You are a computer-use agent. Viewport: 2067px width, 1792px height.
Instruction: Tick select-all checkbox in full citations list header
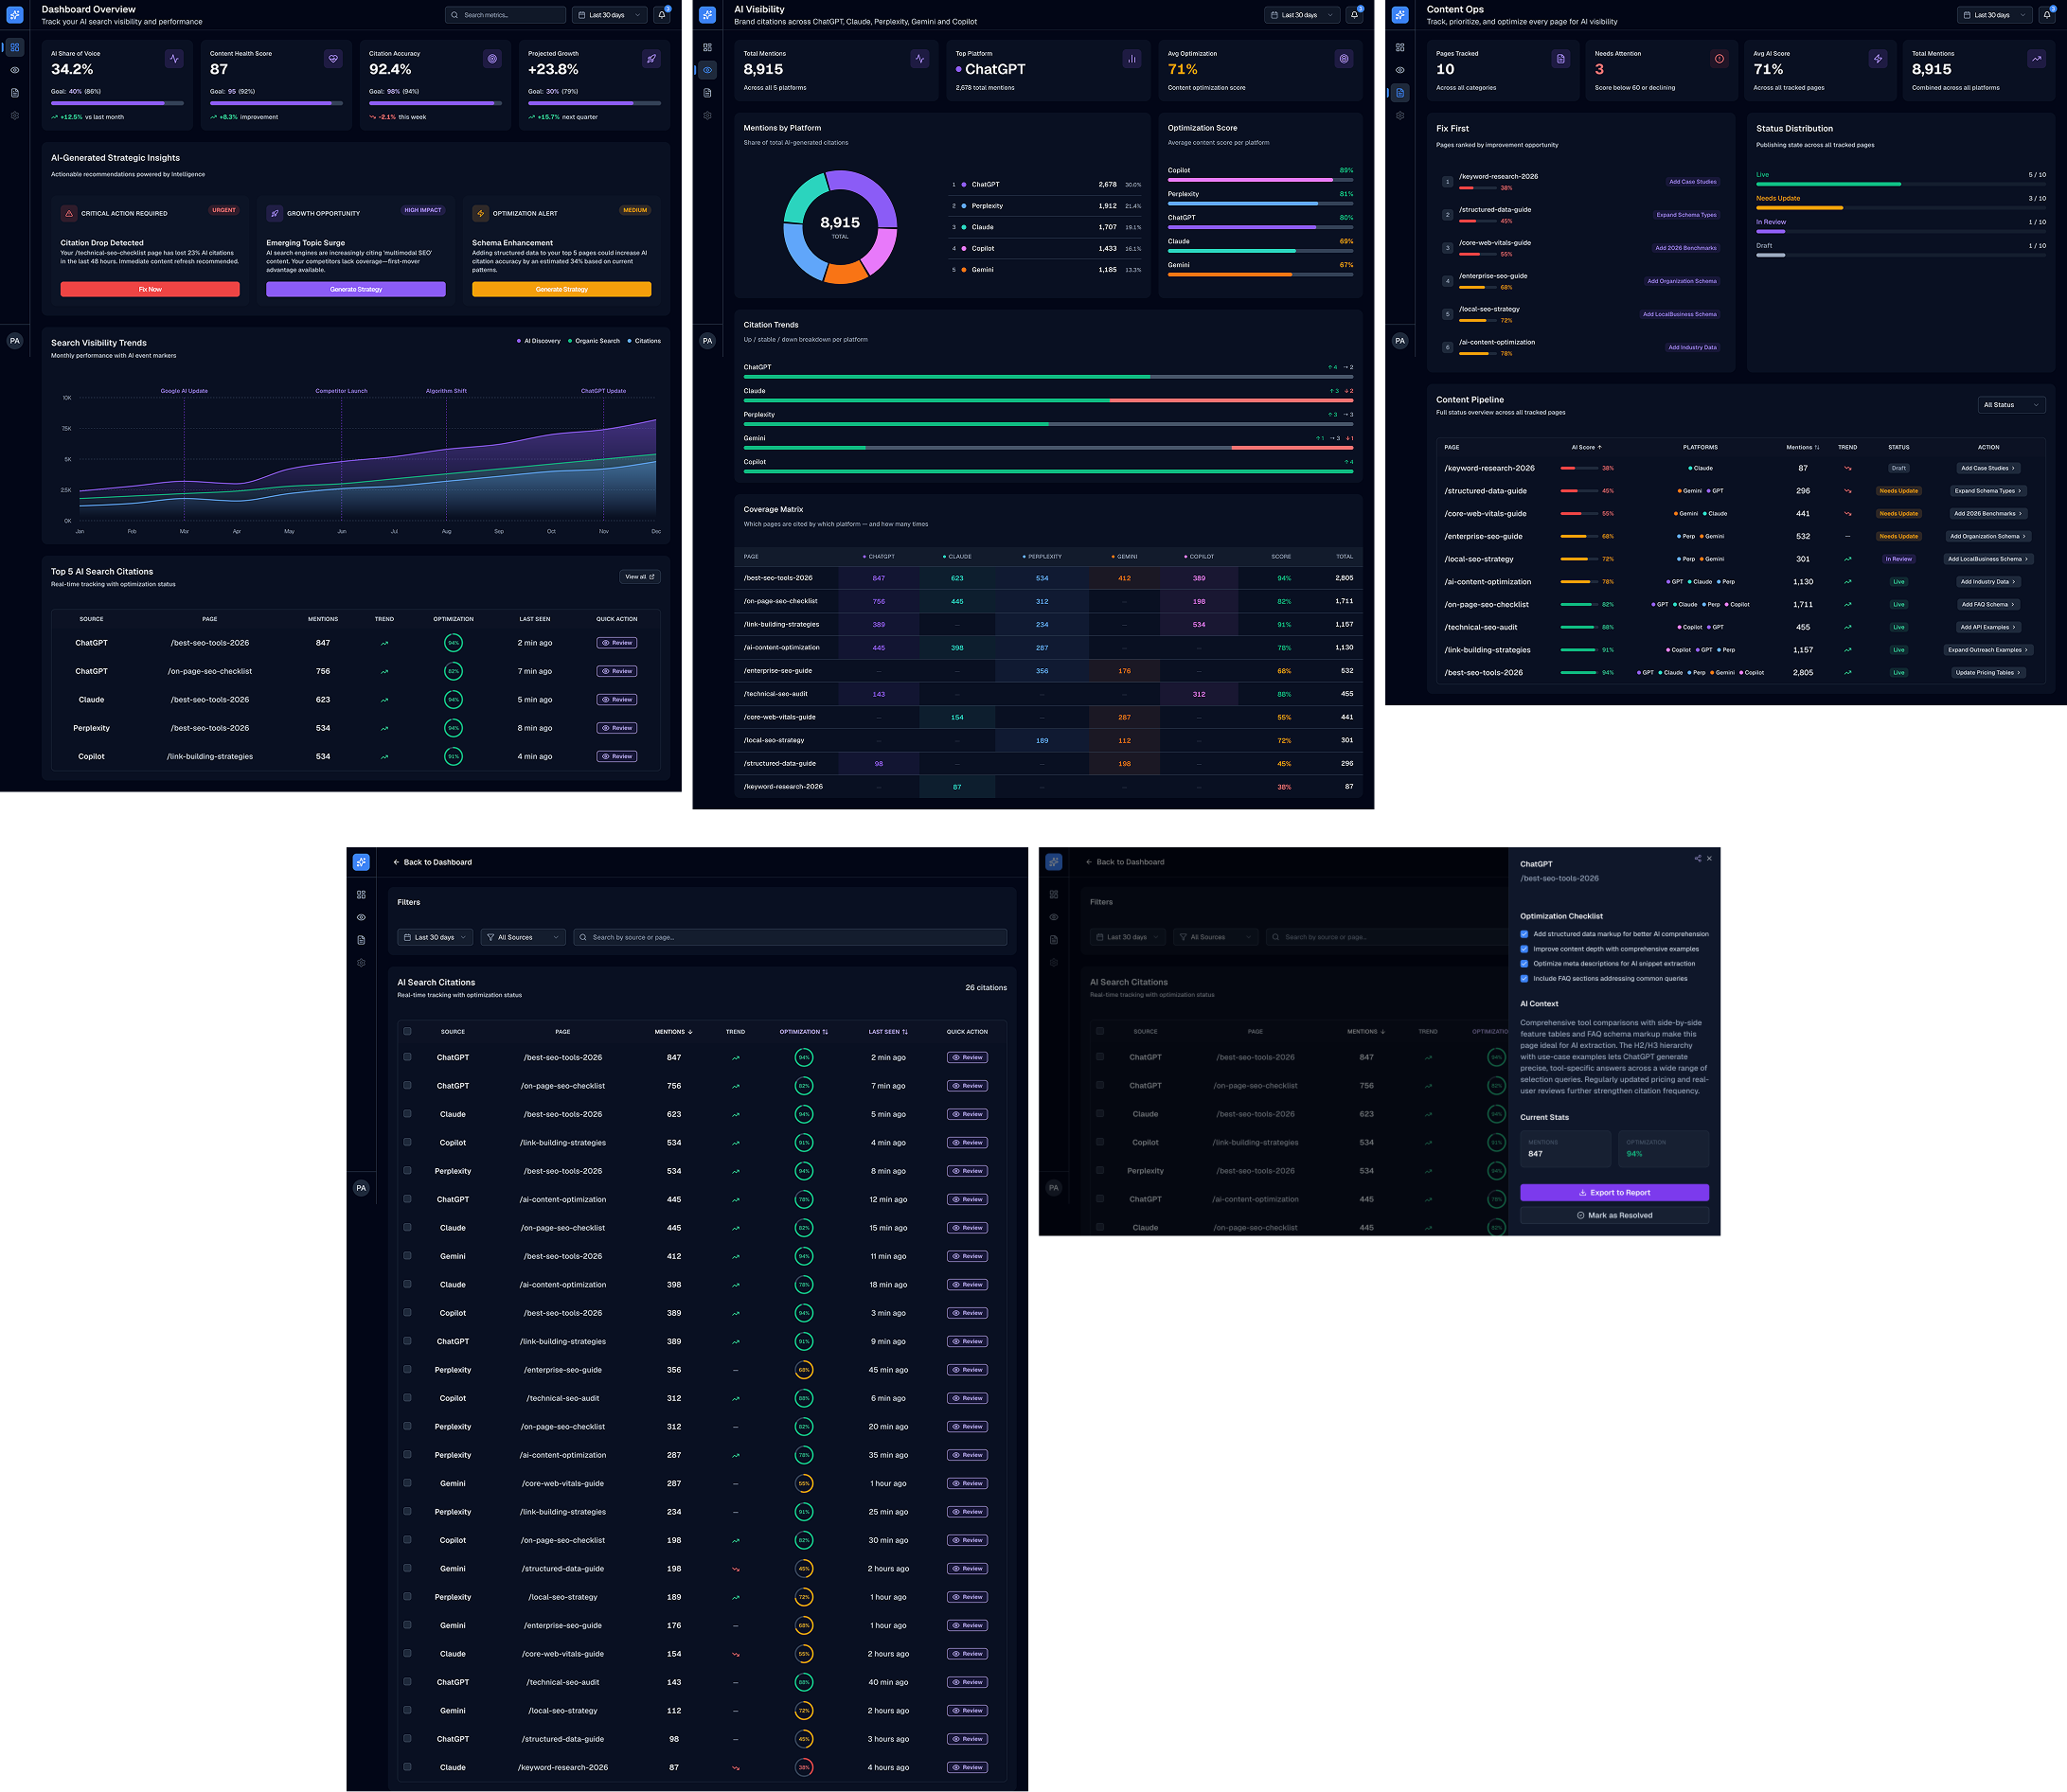407,1031
